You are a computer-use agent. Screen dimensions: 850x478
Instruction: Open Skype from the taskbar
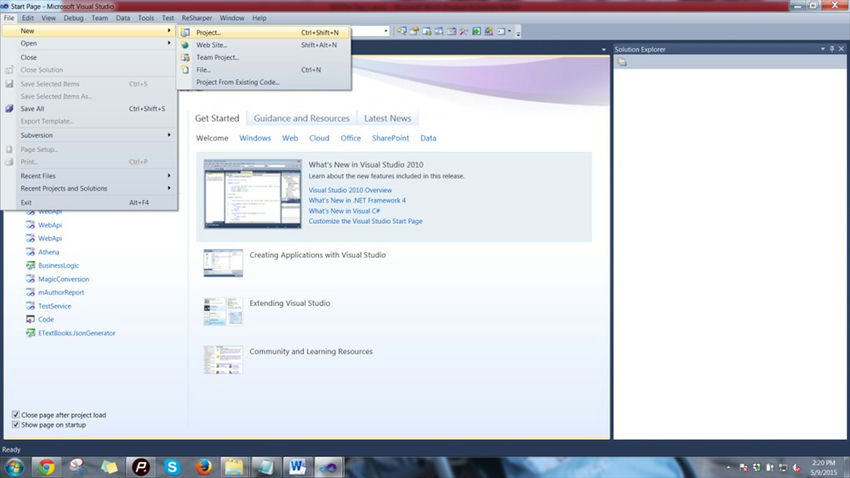click(x=172, y=467)
